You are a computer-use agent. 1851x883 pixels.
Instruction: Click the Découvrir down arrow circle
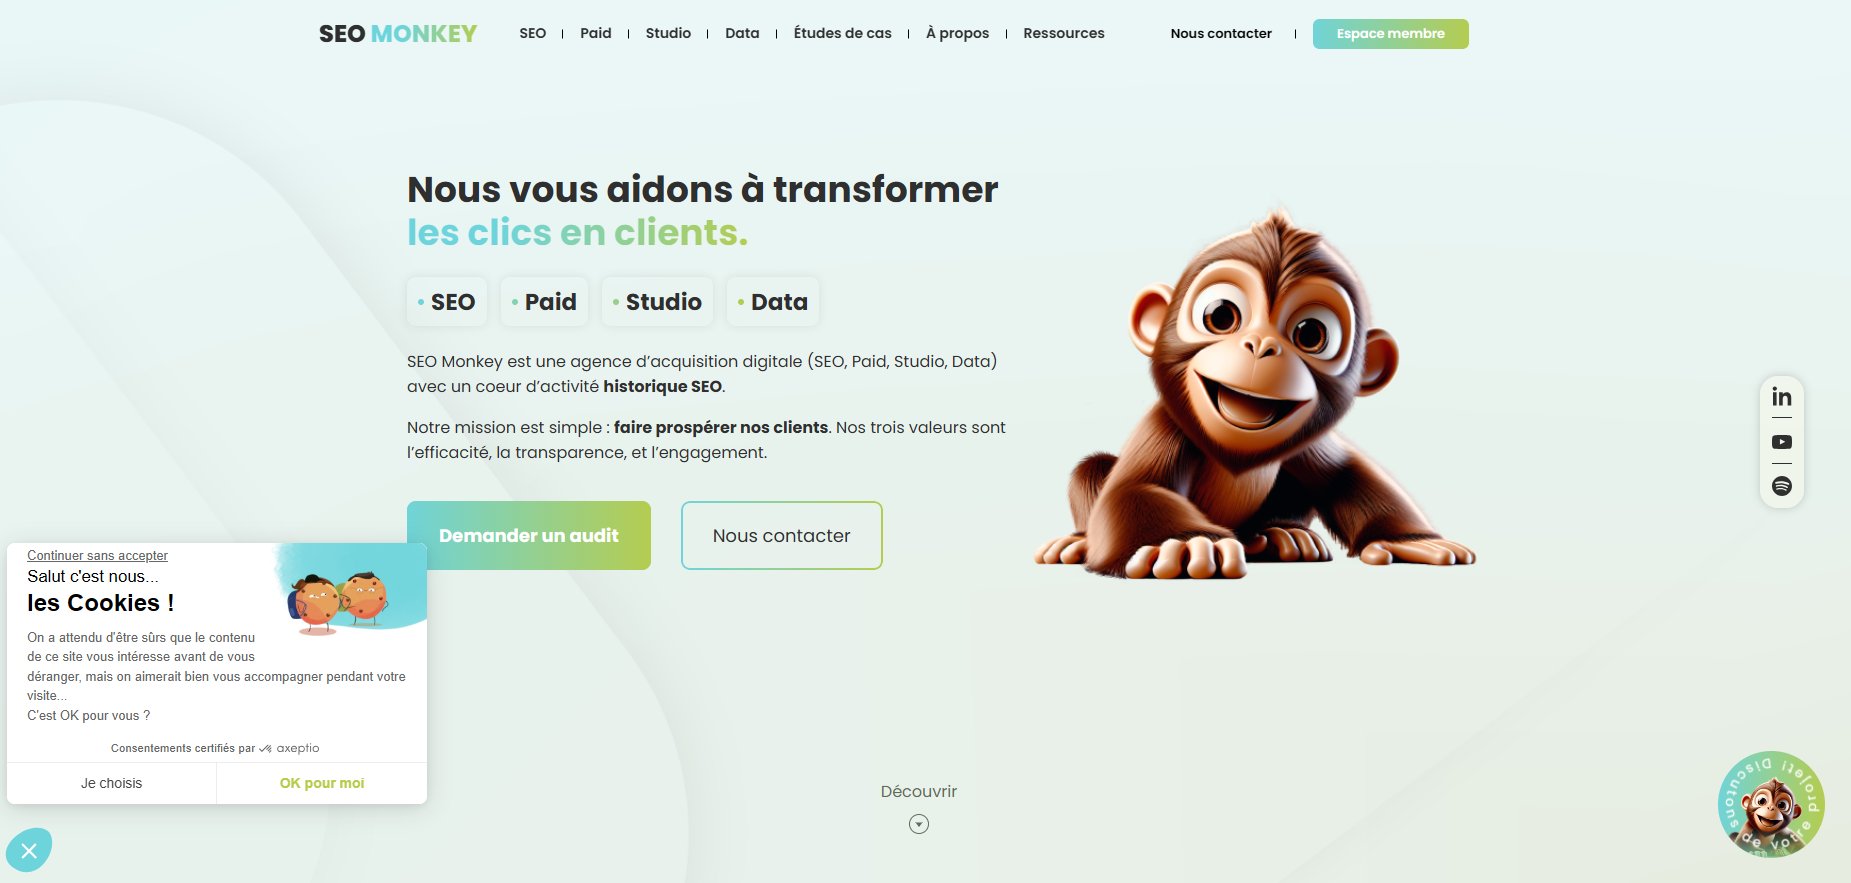[919, 824]
